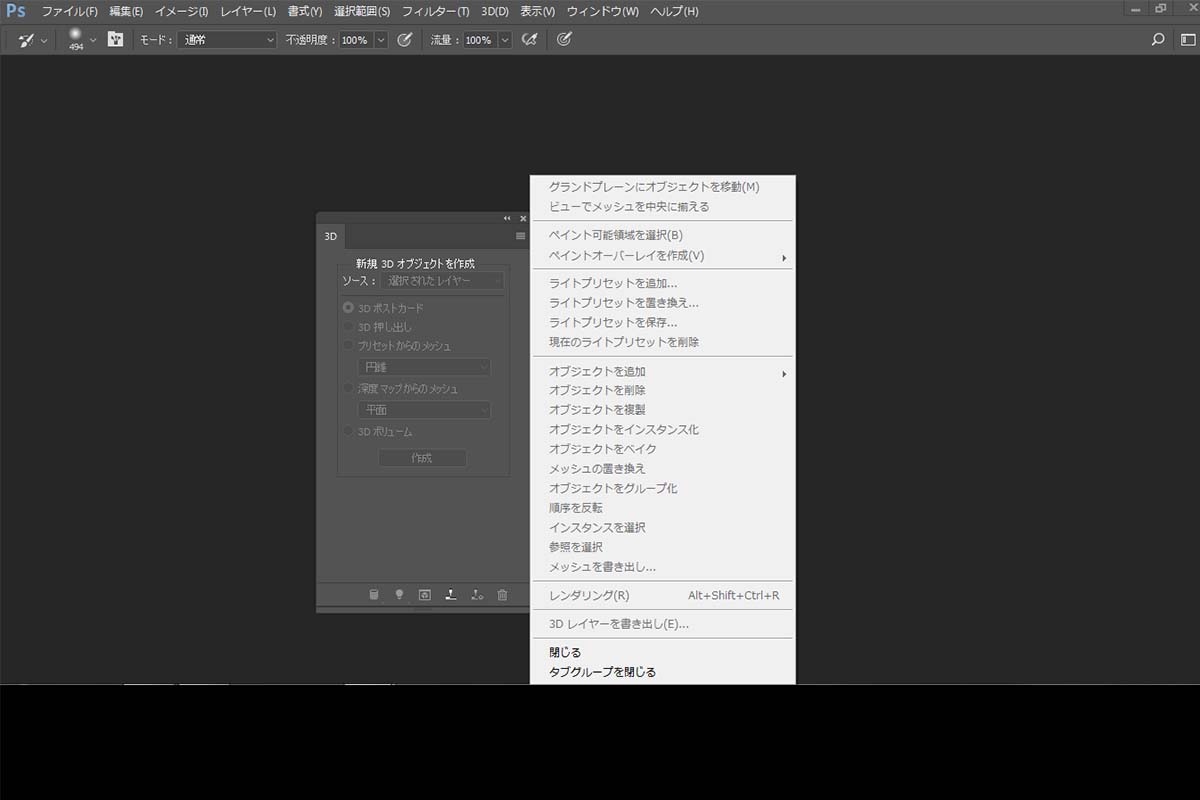
Task: Expand the オブジェクトを追加 submenu
Action: point(663,371)
